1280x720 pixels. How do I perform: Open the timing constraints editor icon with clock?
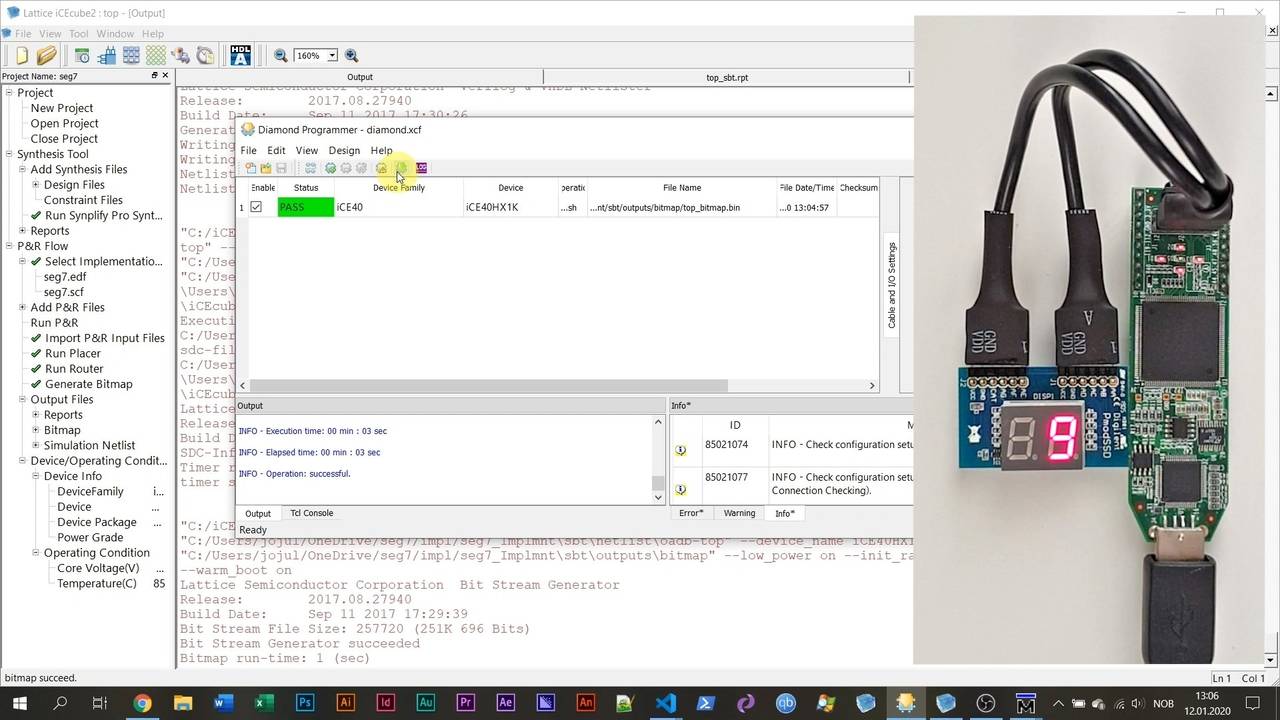pyautogui.click(x=82, y=56)
